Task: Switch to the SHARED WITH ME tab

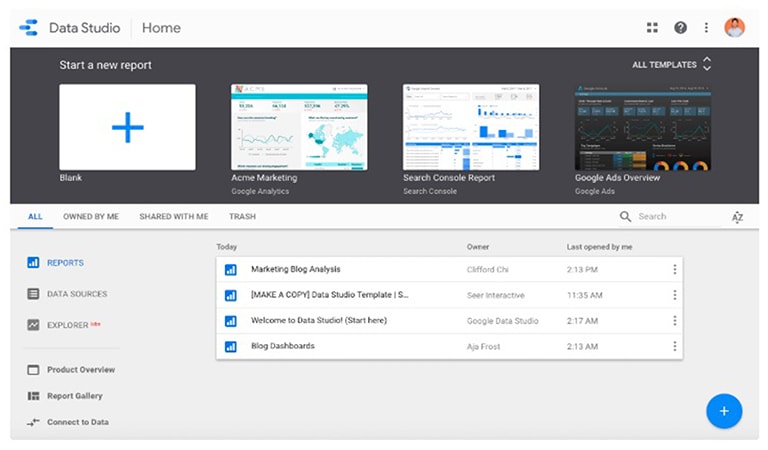Action: (x=174, y=216)
